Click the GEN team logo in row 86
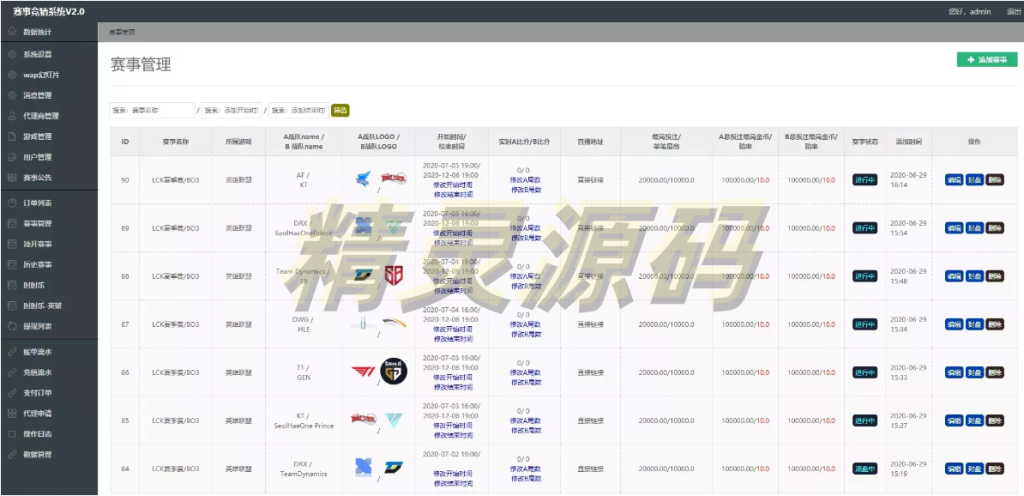The height and width of the screenshot is (496, 1024). 394,371
